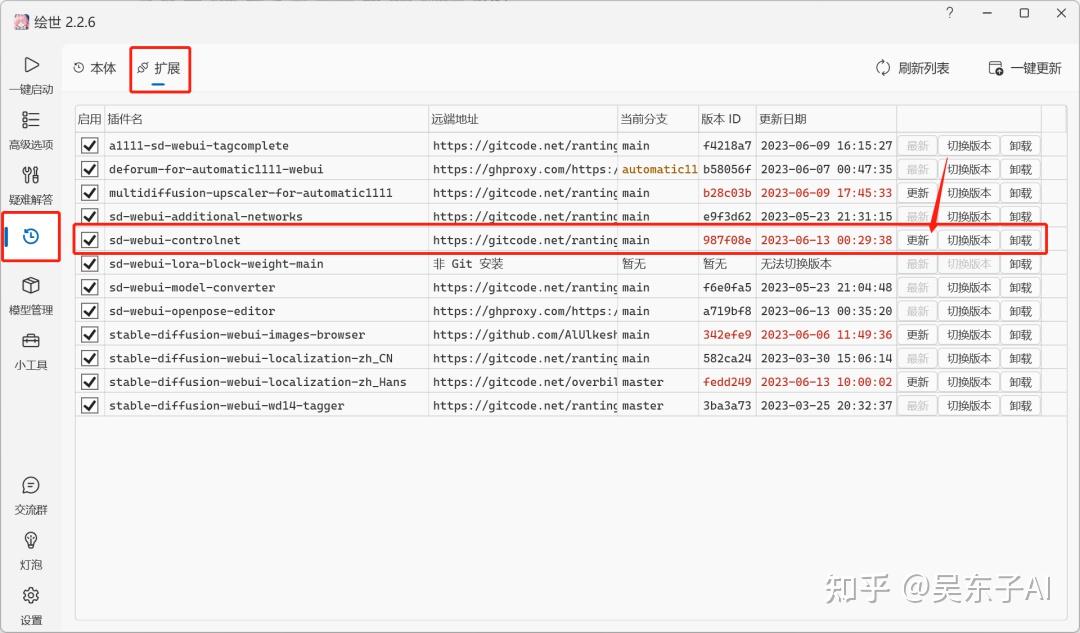Screen dimensions: 1080x633
Task: Update the sd-webui-controlnet extension
Action: (917, 240)
